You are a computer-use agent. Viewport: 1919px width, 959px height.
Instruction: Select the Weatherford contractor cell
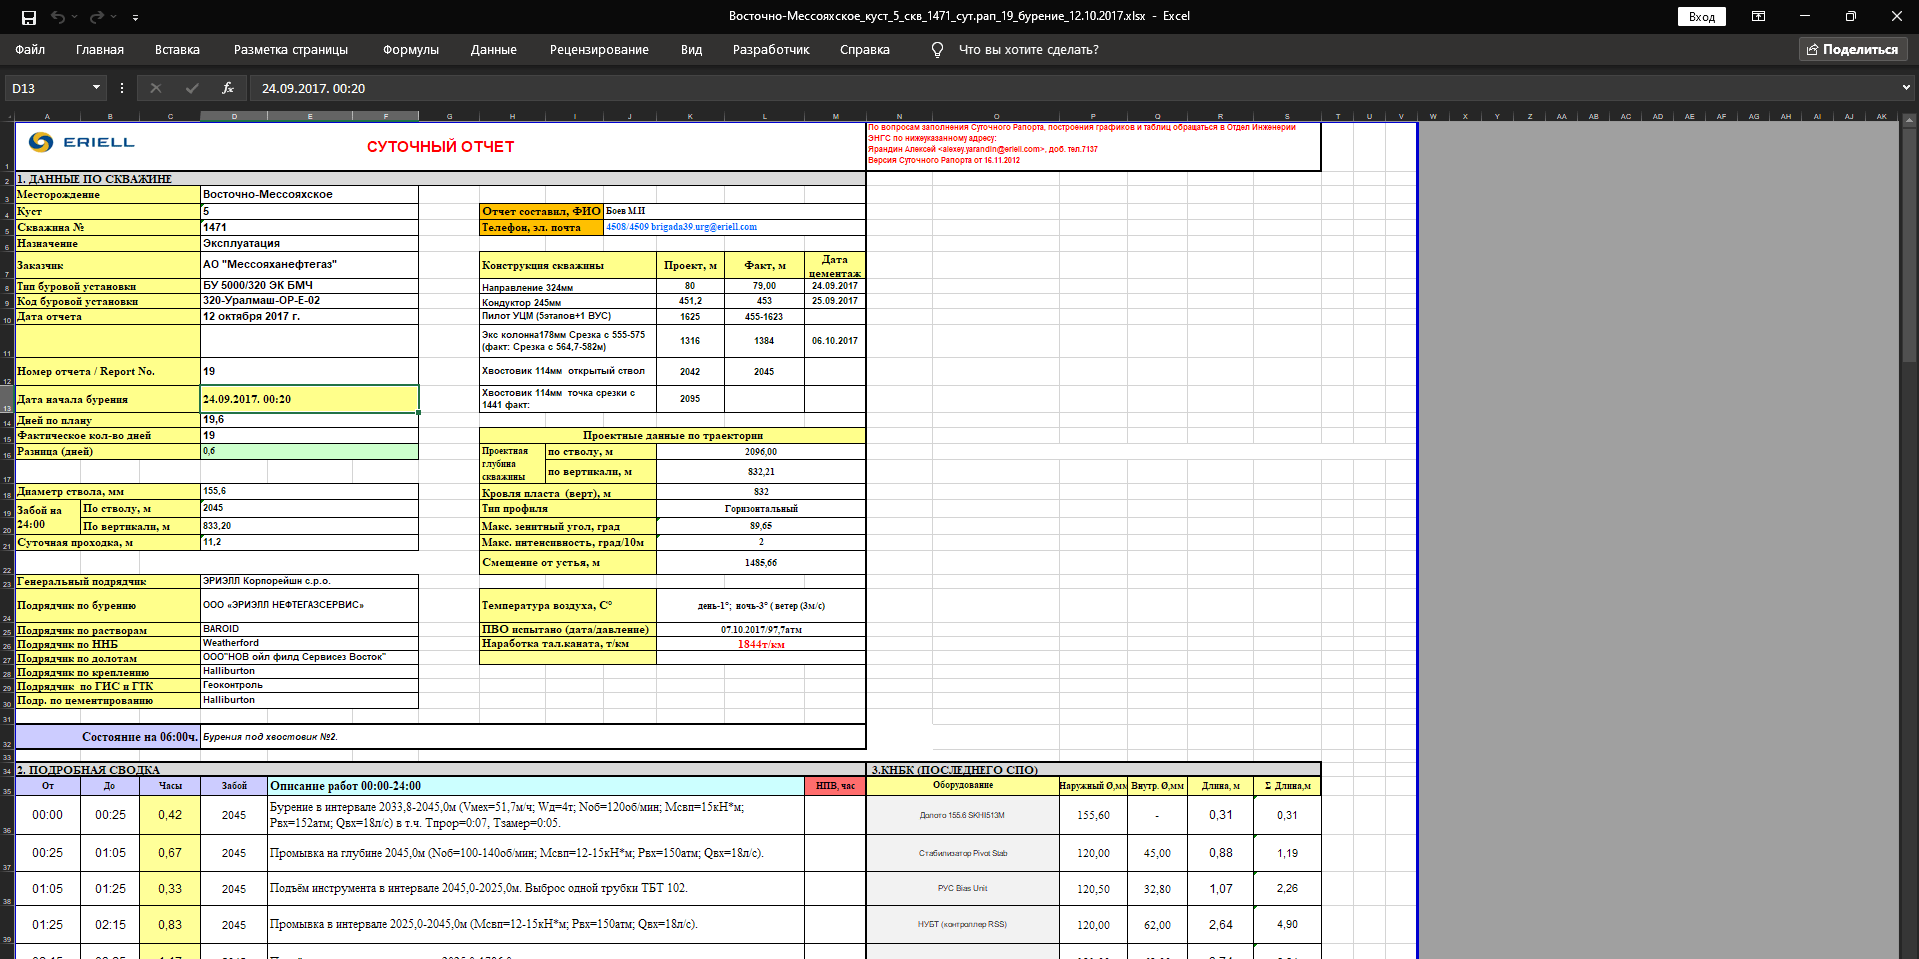coord(309,643)
